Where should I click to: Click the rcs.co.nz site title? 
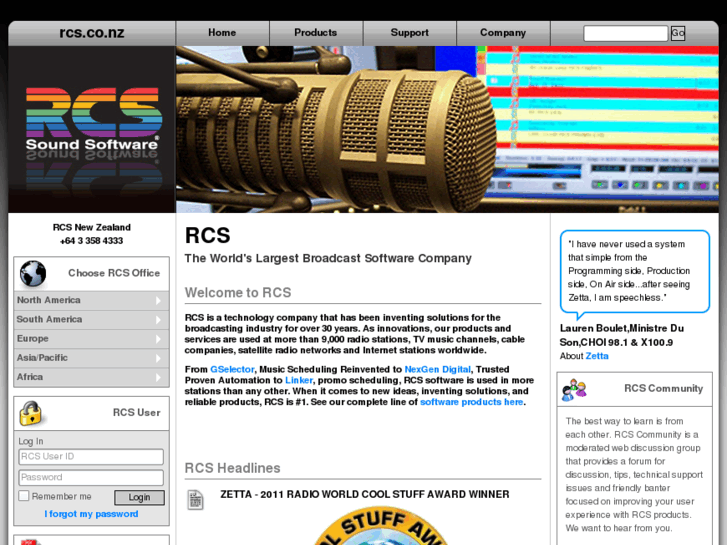click(x=92, y=33)
